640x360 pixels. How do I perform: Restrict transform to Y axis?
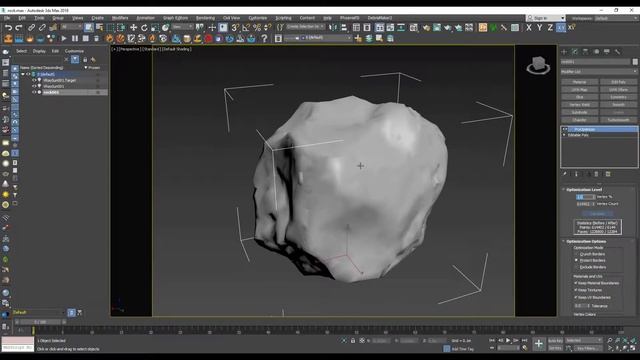[x=540, y=27]
